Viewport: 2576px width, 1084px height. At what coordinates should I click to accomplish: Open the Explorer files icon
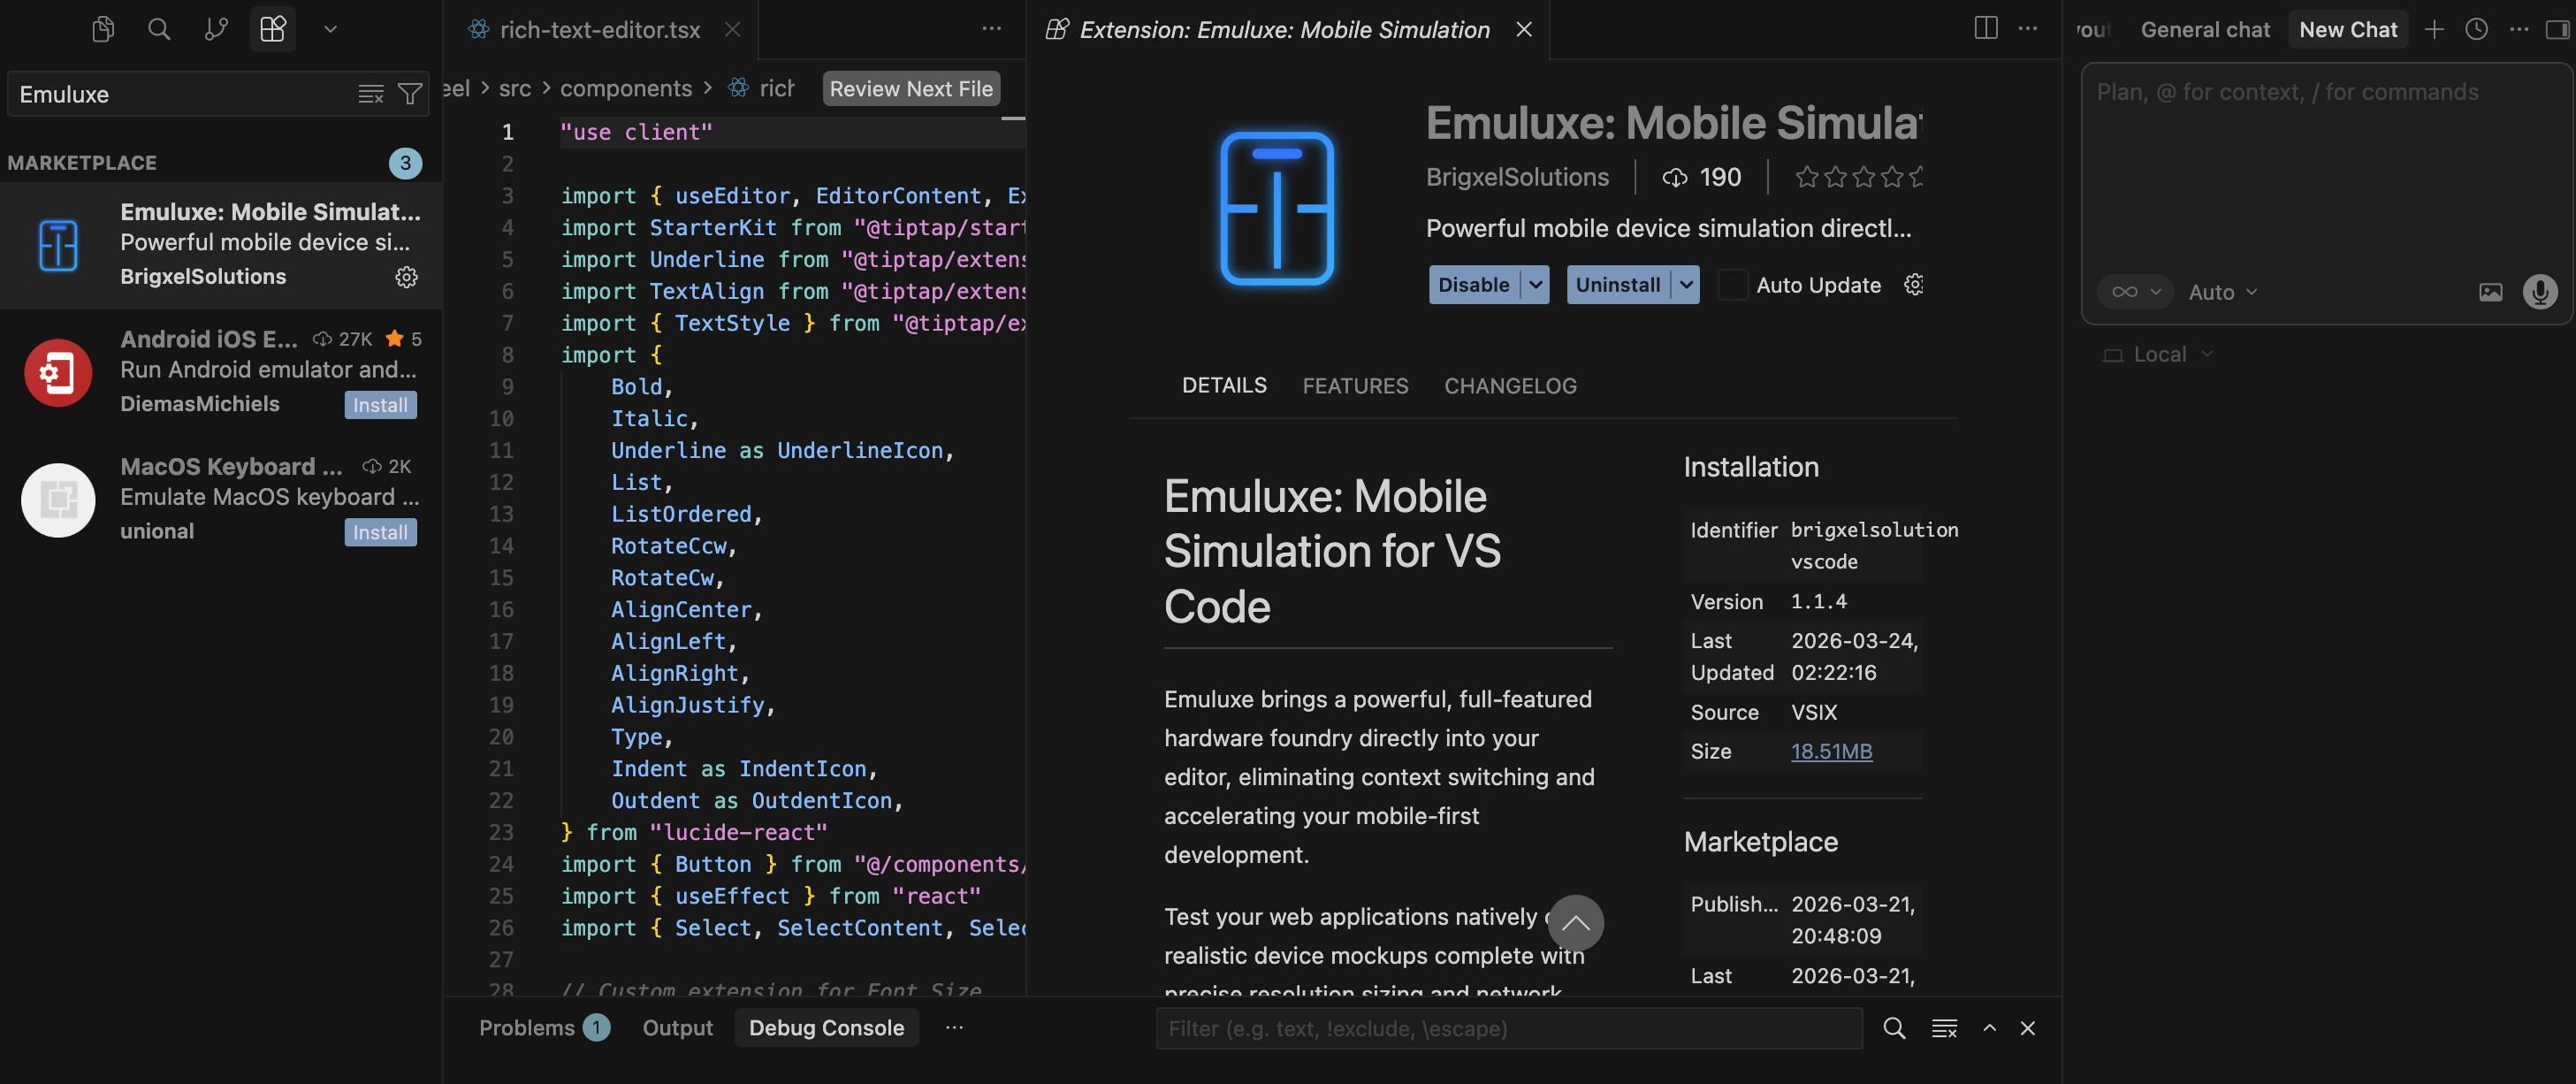[x=102, y=29]
